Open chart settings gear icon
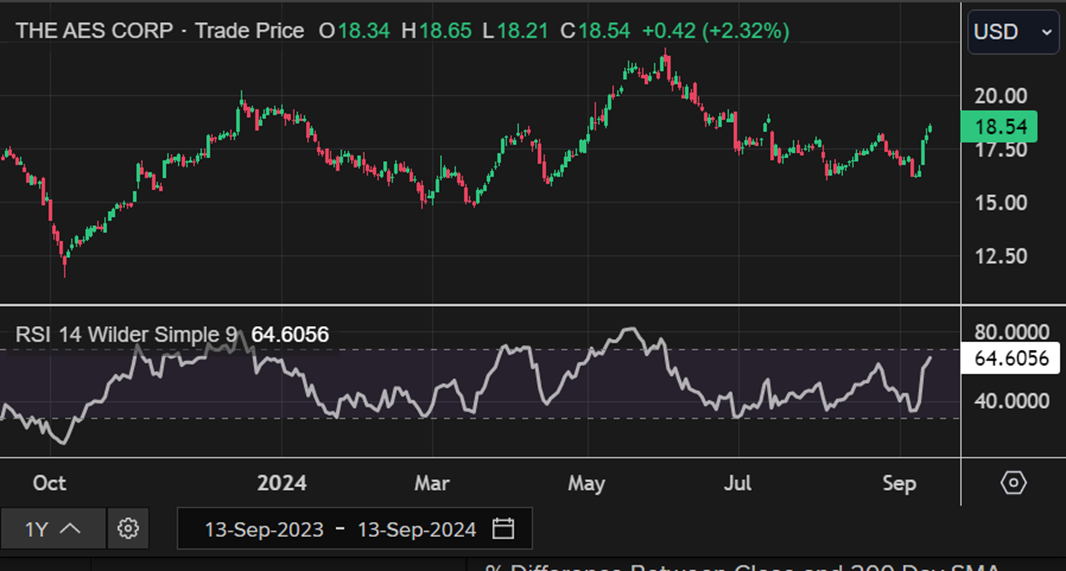This screenshot has height=571, width=1066. click(128, 528)
